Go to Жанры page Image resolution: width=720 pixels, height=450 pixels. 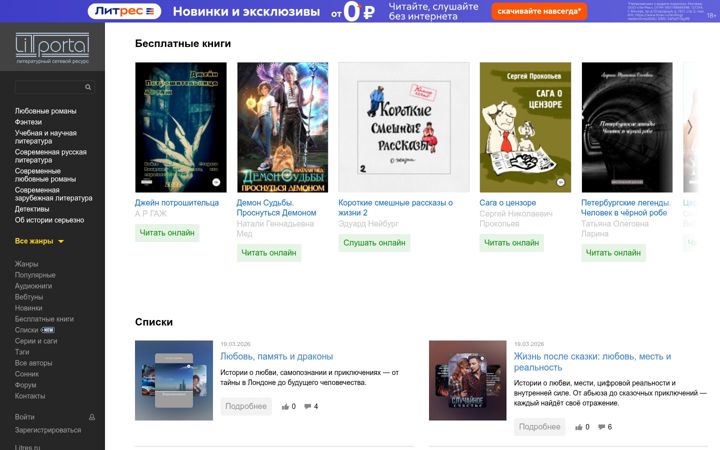[26, 264]
